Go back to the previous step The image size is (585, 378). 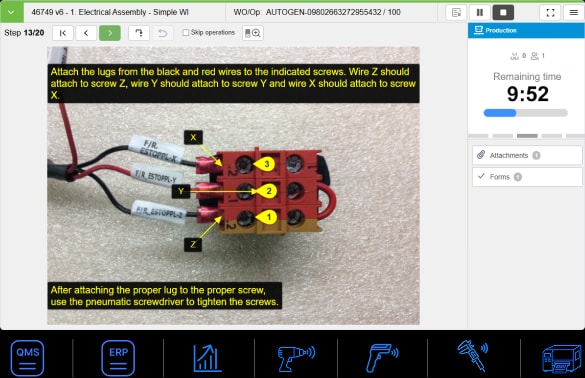86,33
